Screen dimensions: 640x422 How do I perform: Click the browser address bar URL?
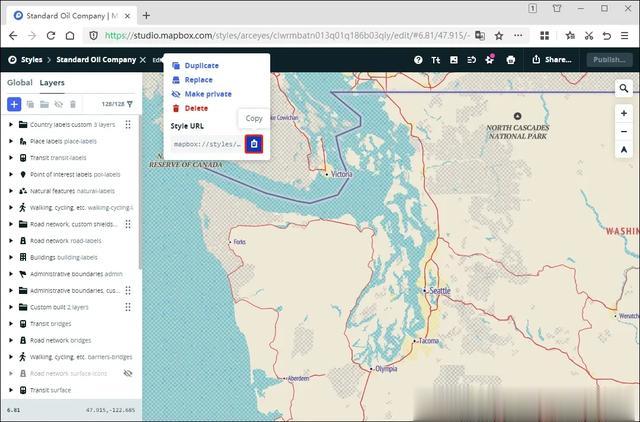click(287, 36)
